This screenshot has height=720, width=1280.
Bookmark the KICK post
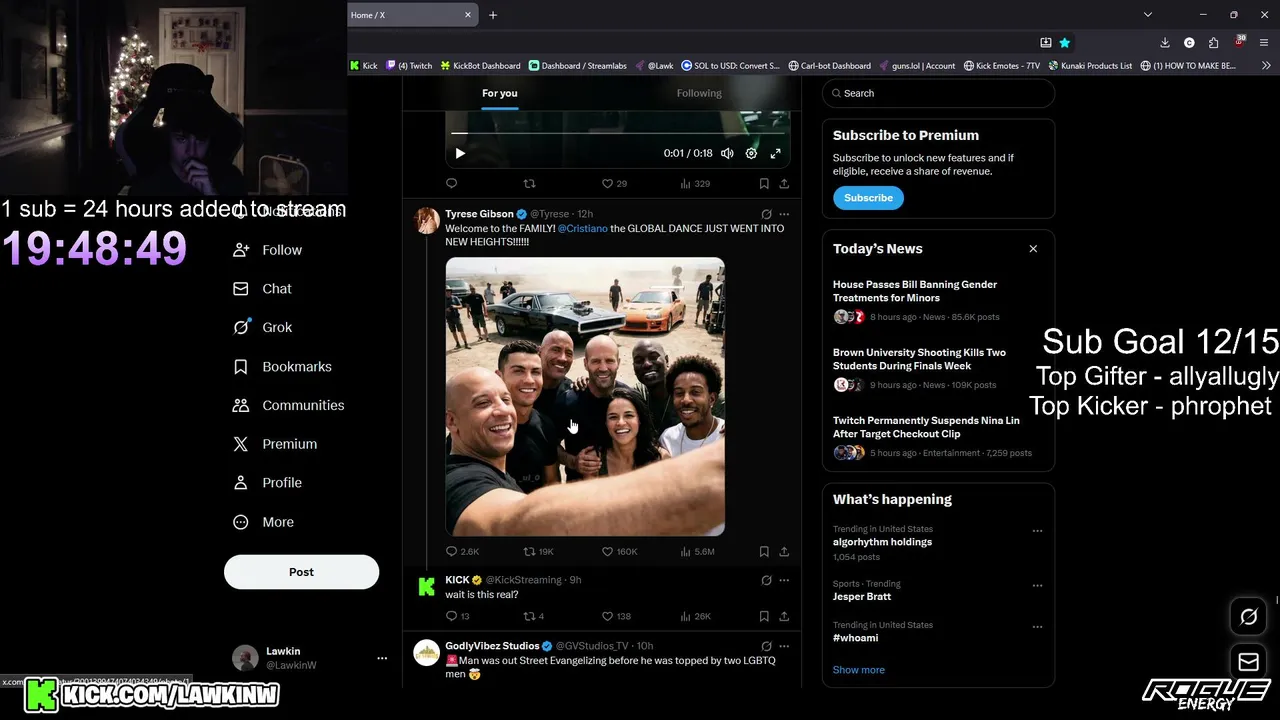coord(764,616)
